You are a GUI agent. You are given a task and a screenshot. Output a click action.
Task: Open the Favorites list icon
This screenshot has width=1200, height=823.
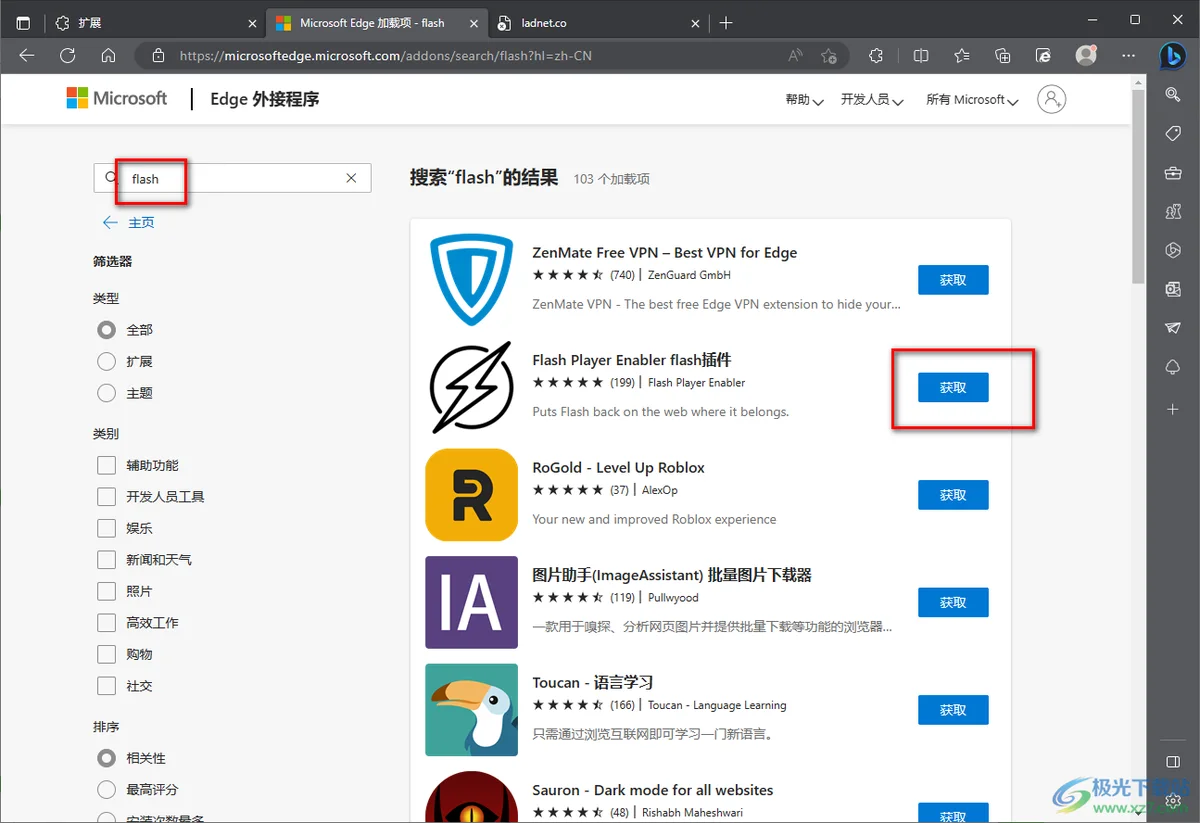[x=962, y=56]
